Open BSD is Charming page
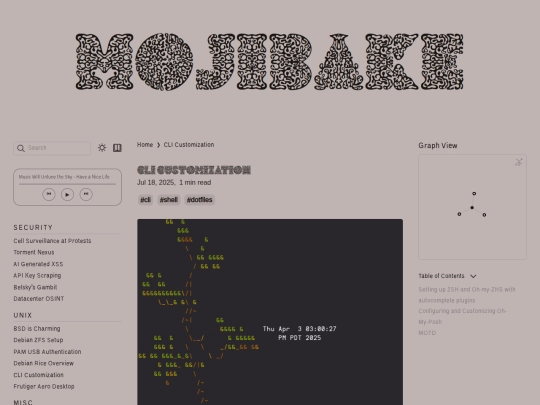The height and width of the screenshot is (405, 540). [x=37, y=329]
